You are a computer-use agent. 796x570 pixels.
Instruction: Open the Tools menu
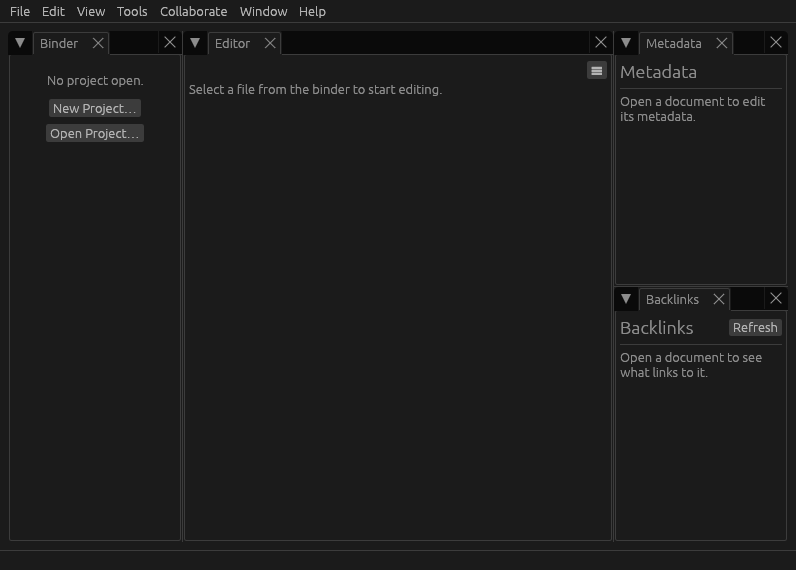tap(132, 11)
